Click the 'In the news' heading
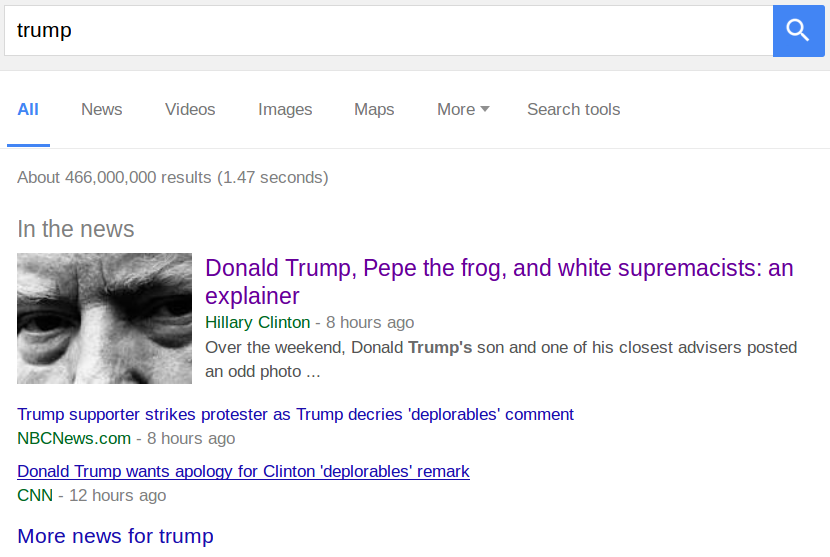The image size is (830, 557). [76, 229]
